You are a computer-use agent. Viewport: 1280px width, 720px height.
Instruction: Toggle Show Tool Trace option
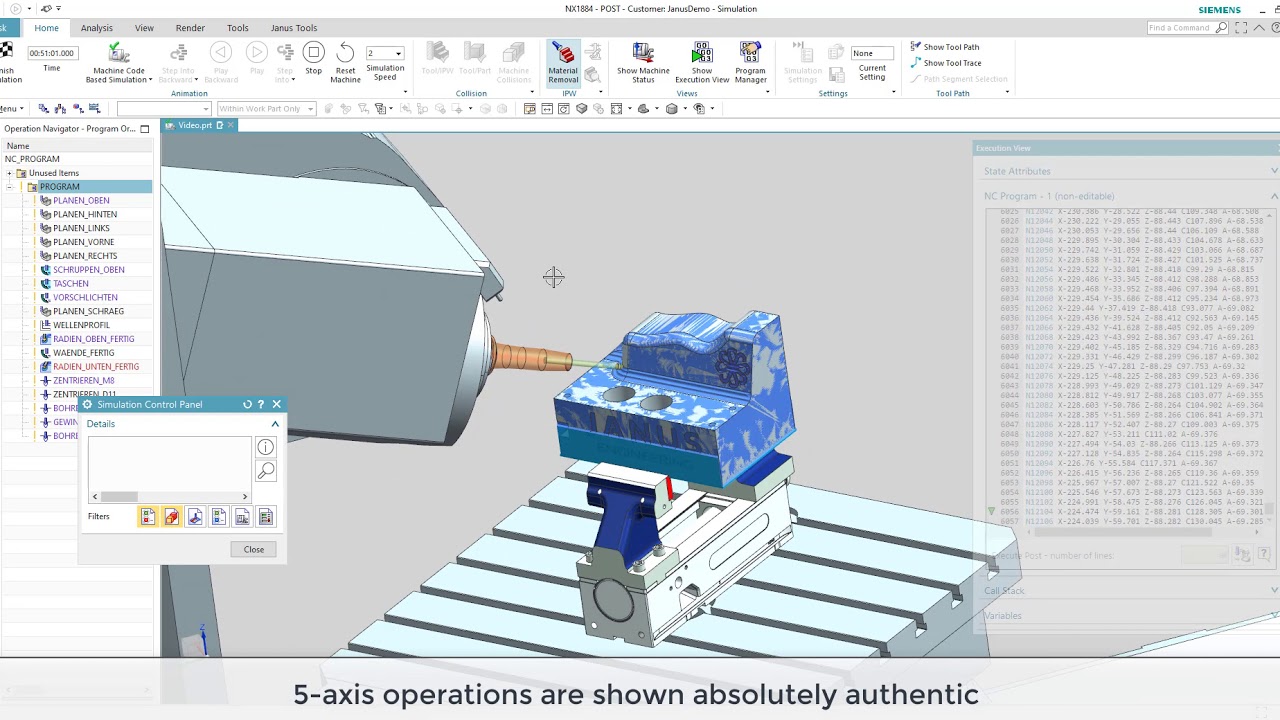(946, 63)
